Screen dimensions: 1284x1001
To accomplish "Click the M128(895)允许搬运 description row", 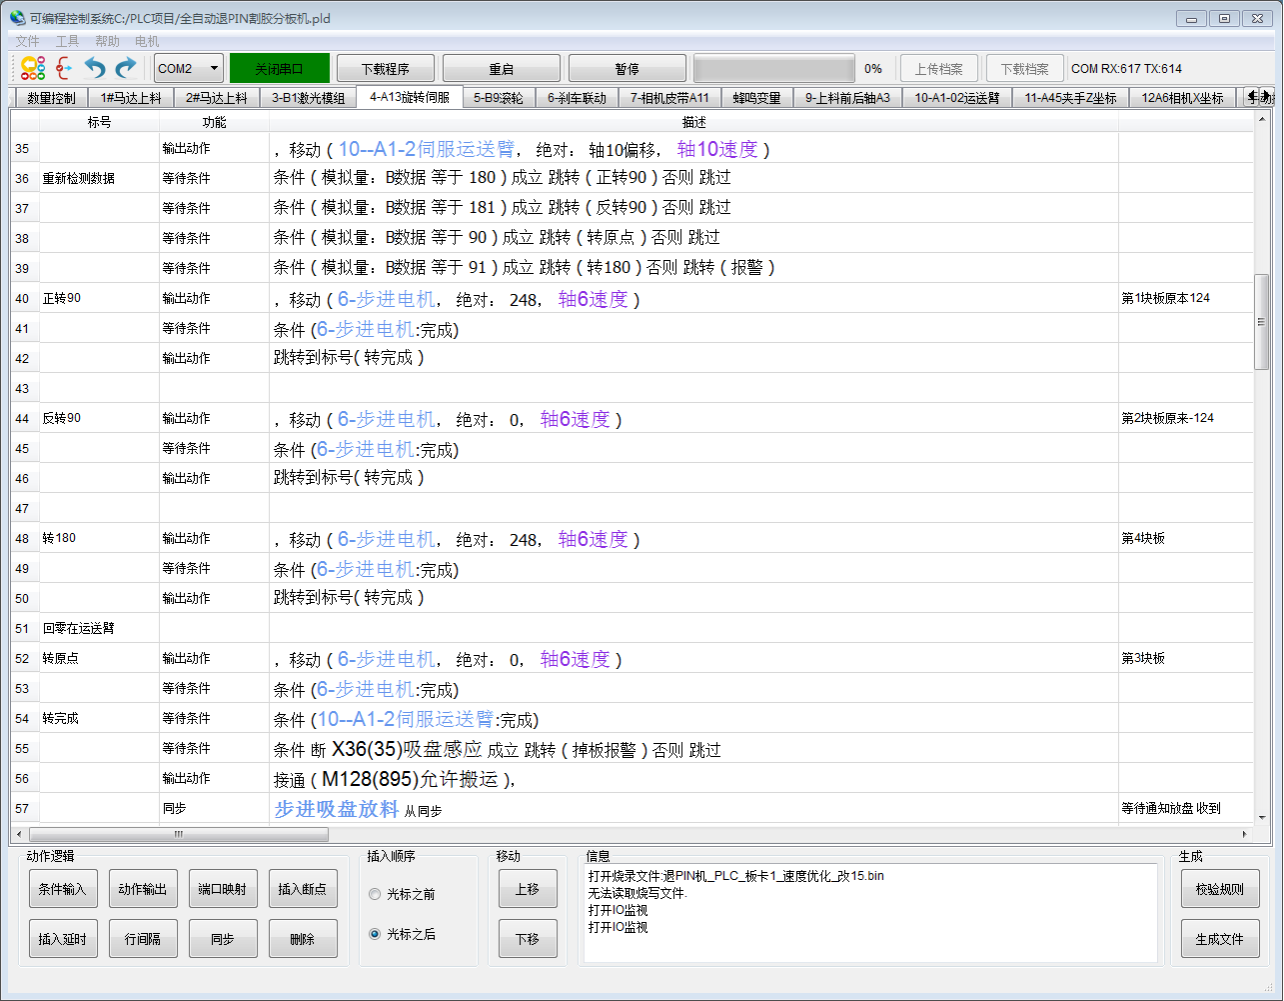I will coord(694,779).
